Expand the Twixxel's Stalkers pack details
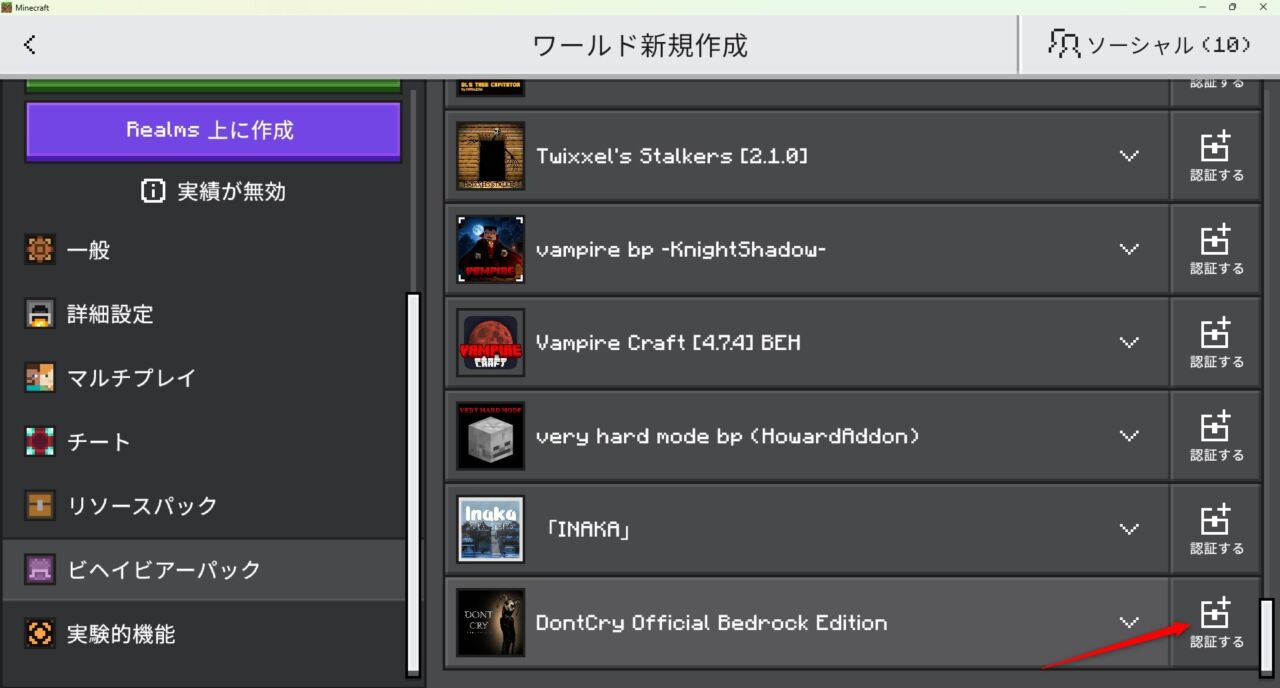Screen dimensions: 1280x688 [1129, 156]
